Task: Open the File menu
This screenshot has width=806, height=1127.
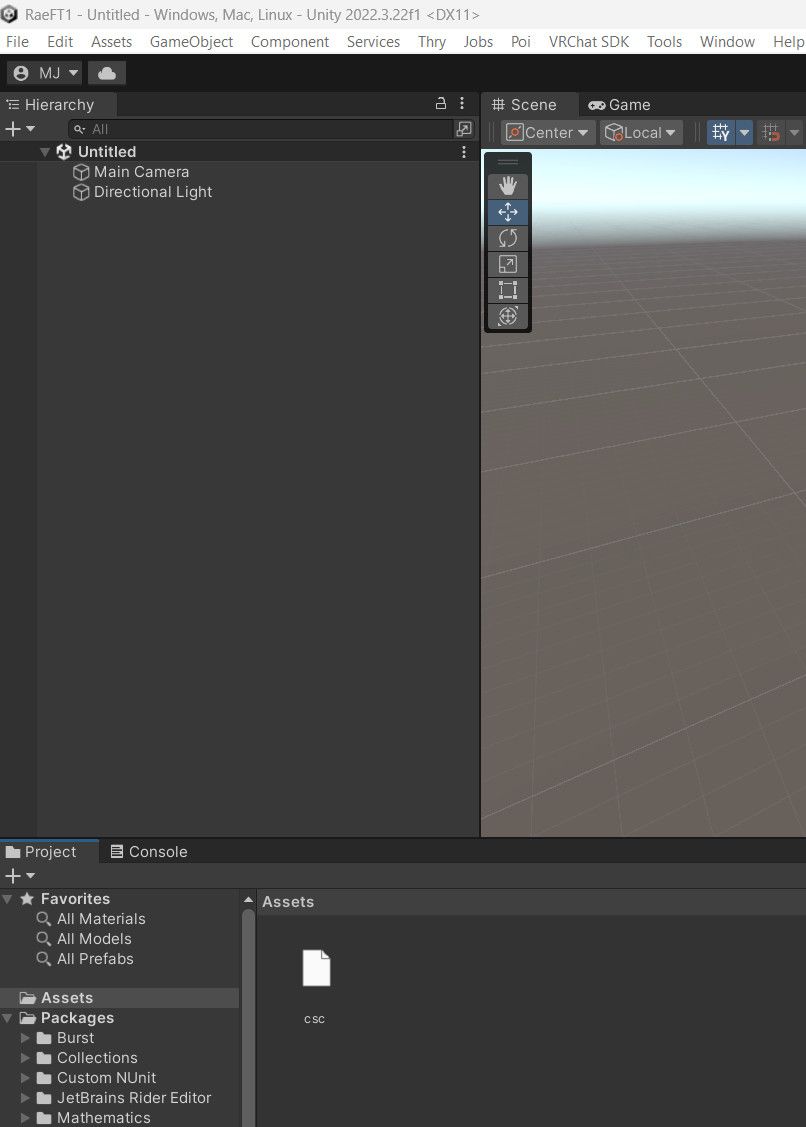Action: click(17, 42)
